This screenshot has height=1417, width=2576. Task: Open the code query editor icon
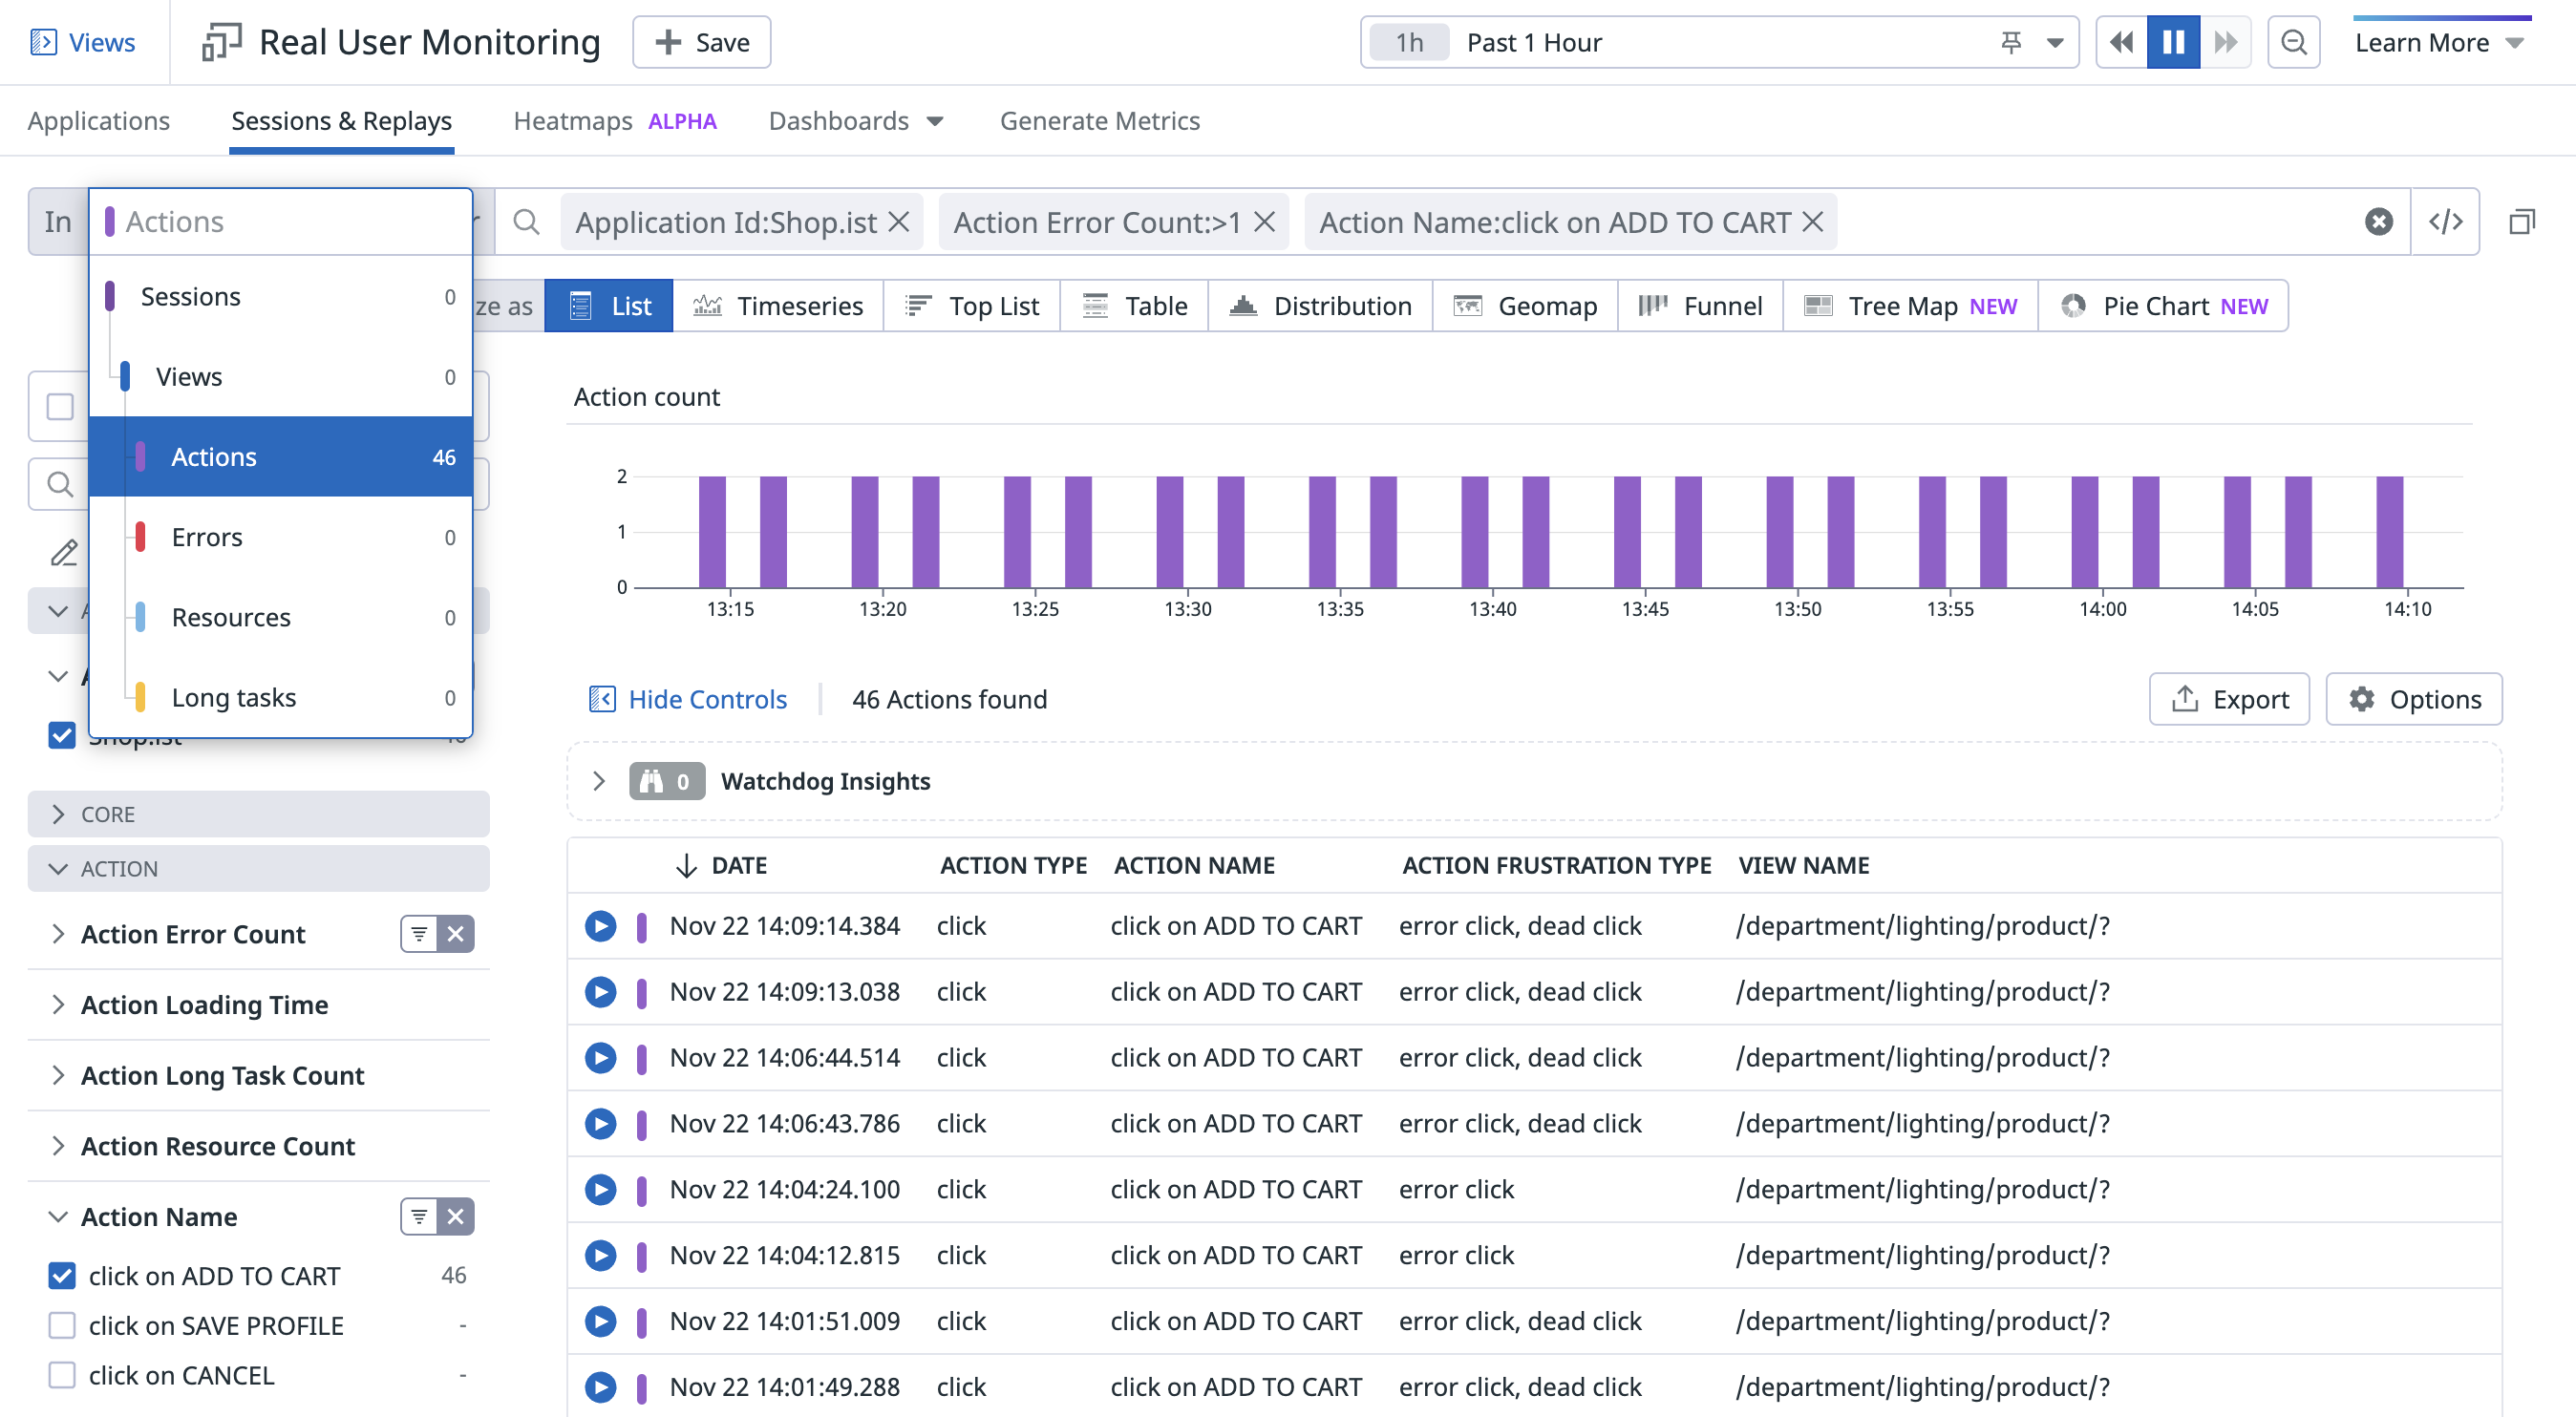pos(2444,221)
